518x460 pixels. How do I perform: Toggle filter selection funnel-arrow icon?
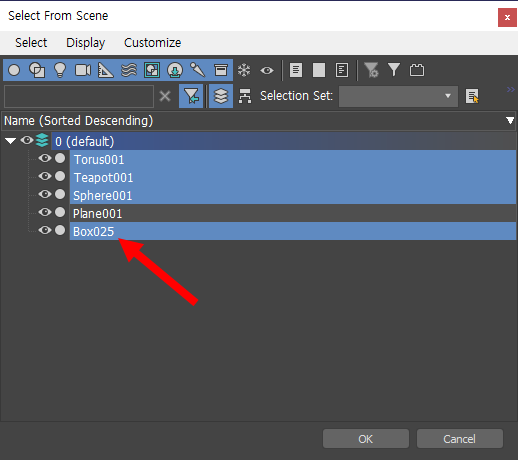pyautogui.click(x=191, y=96)
